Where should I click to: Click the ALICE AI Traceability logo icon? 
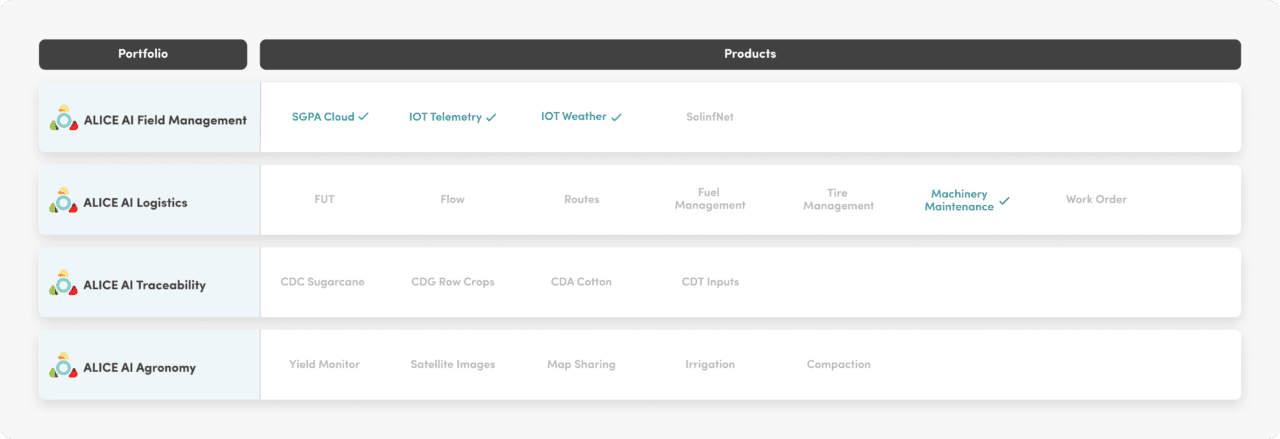[64, 284]
